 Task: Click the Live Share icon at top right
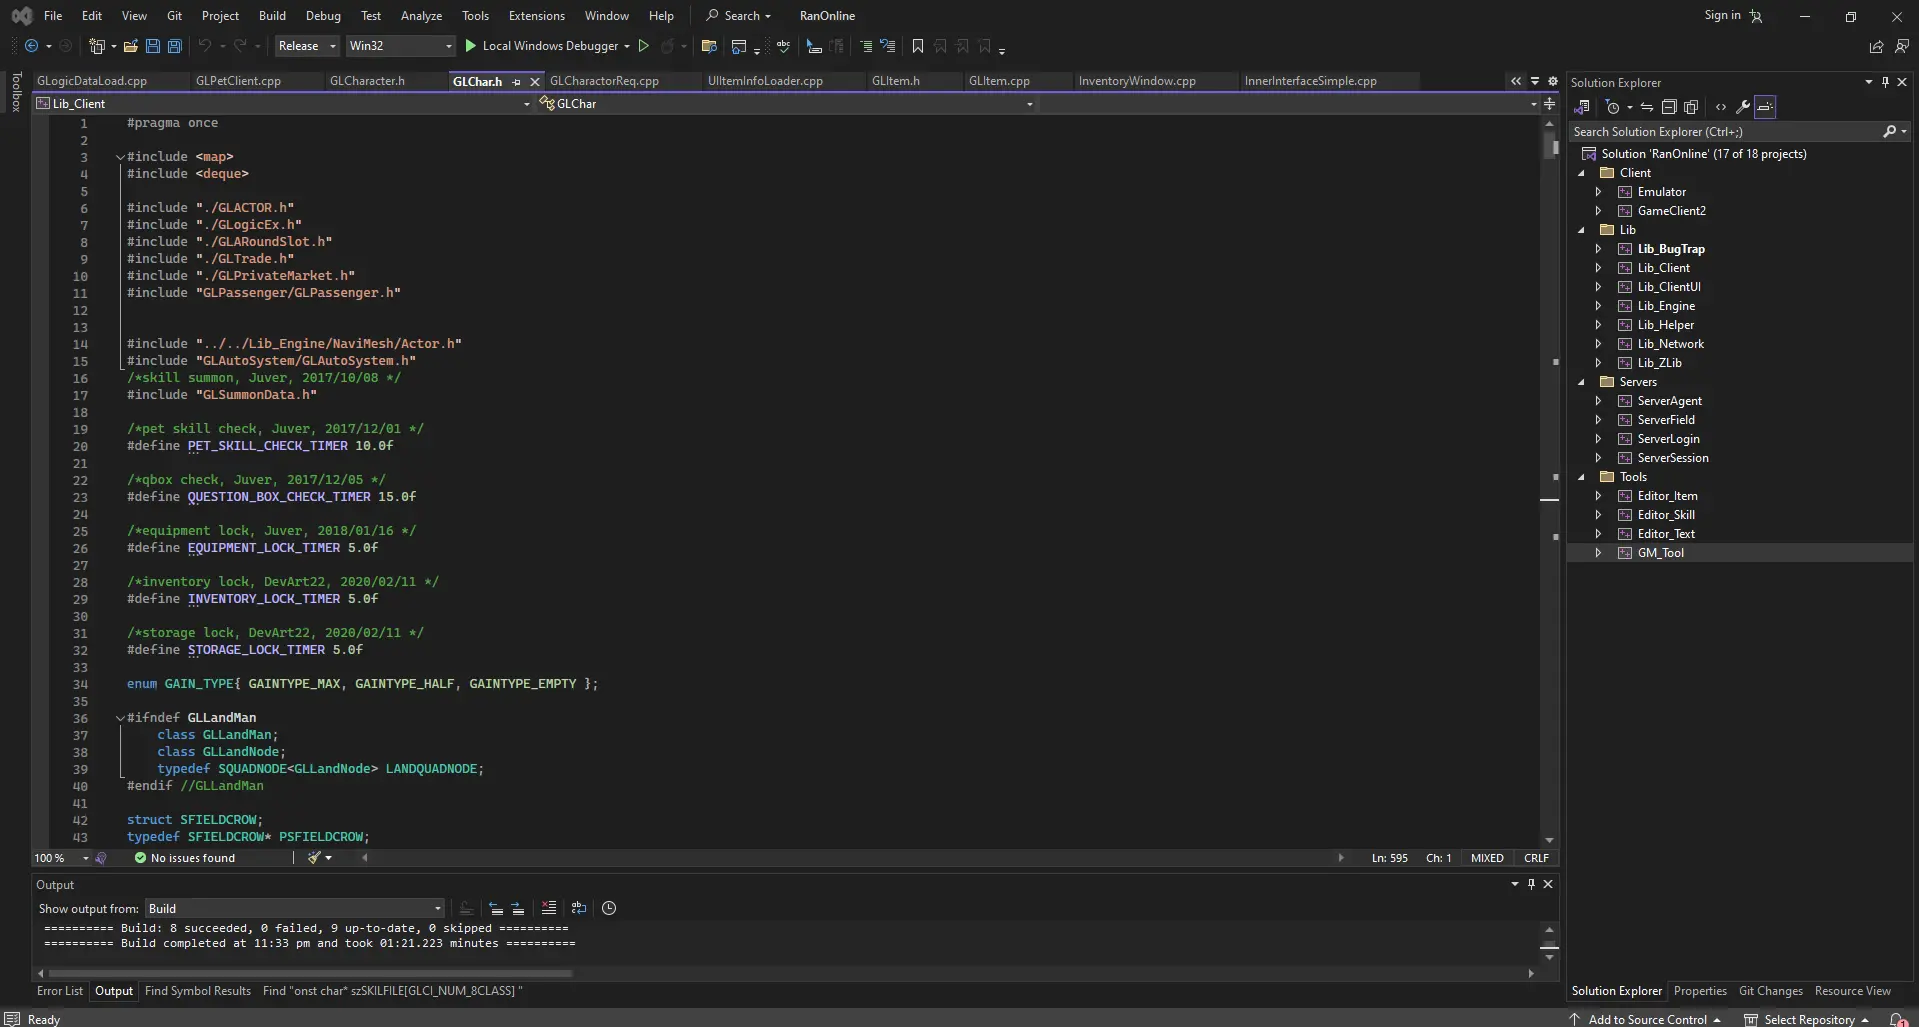click(x=1876, y=46)
